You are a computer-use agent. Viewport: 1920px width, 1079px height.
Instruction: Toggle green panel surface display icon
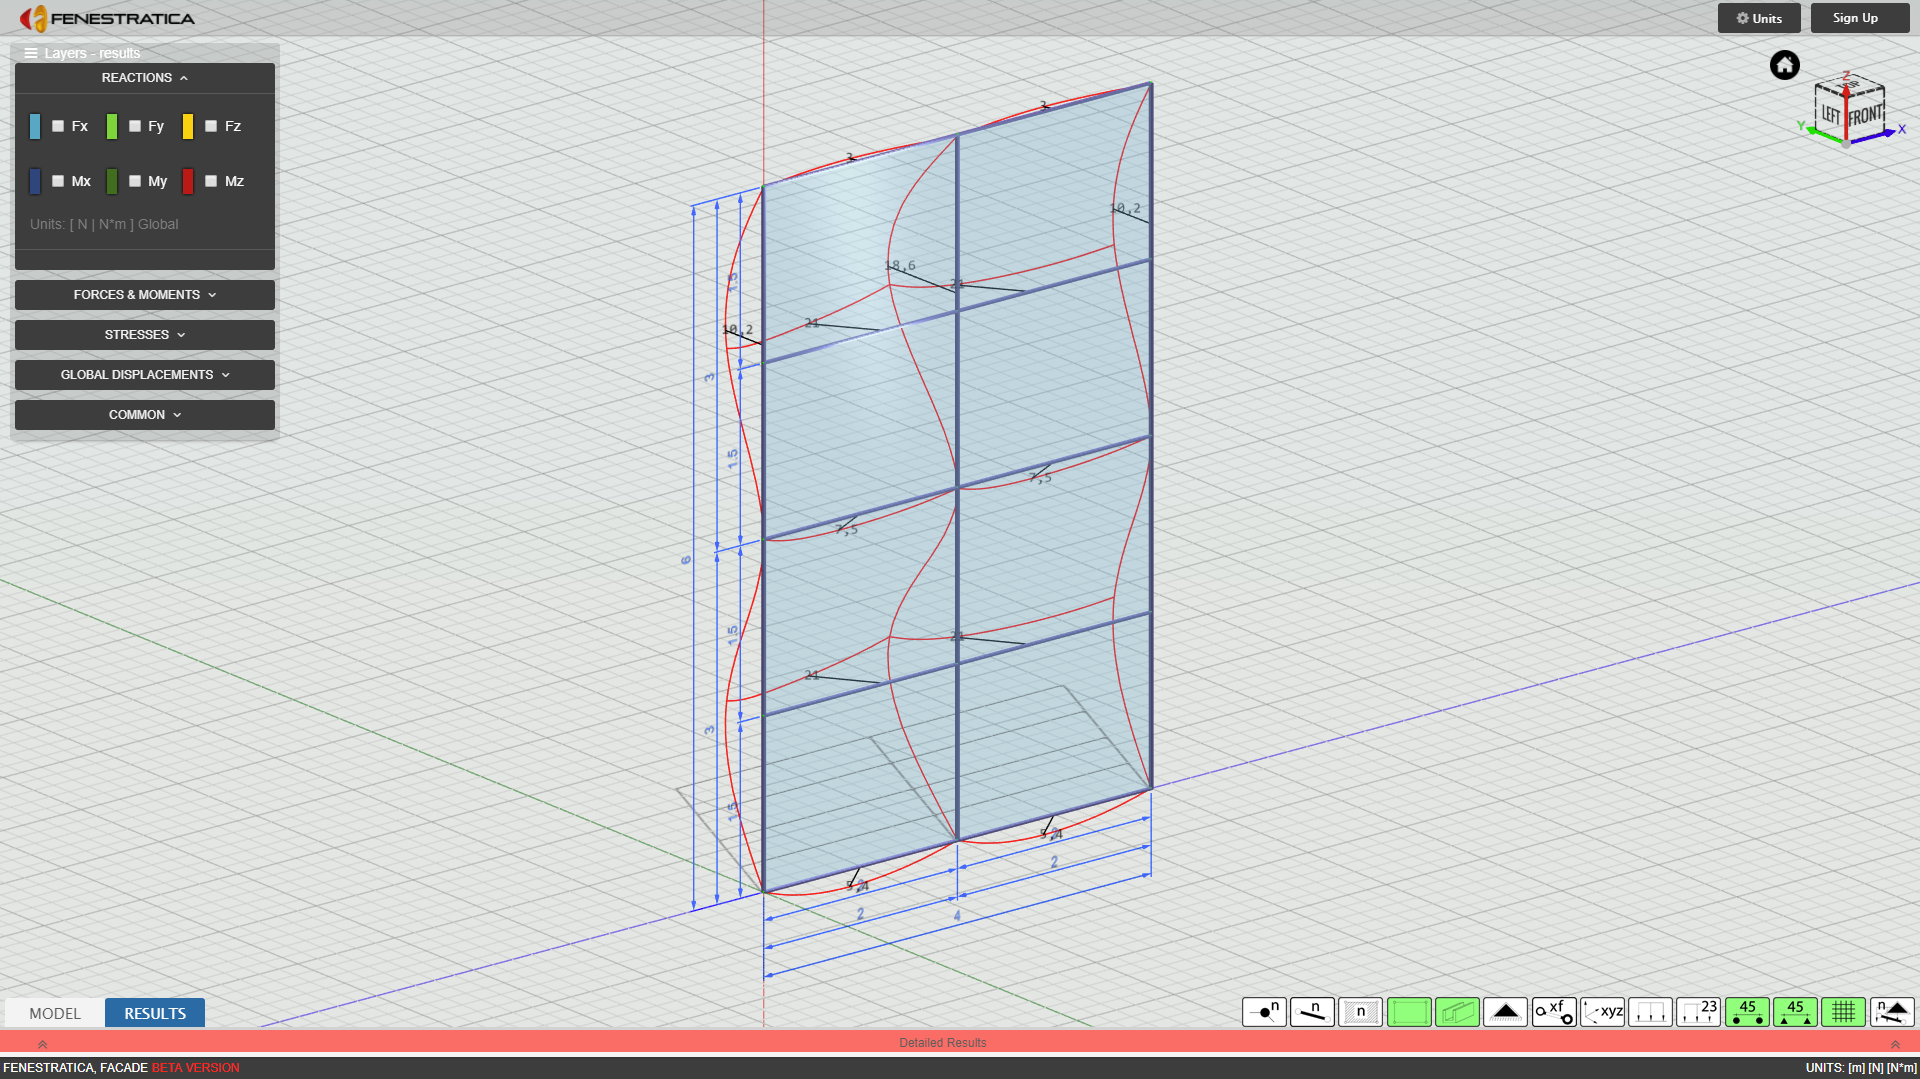(x=1409, y=1012)
